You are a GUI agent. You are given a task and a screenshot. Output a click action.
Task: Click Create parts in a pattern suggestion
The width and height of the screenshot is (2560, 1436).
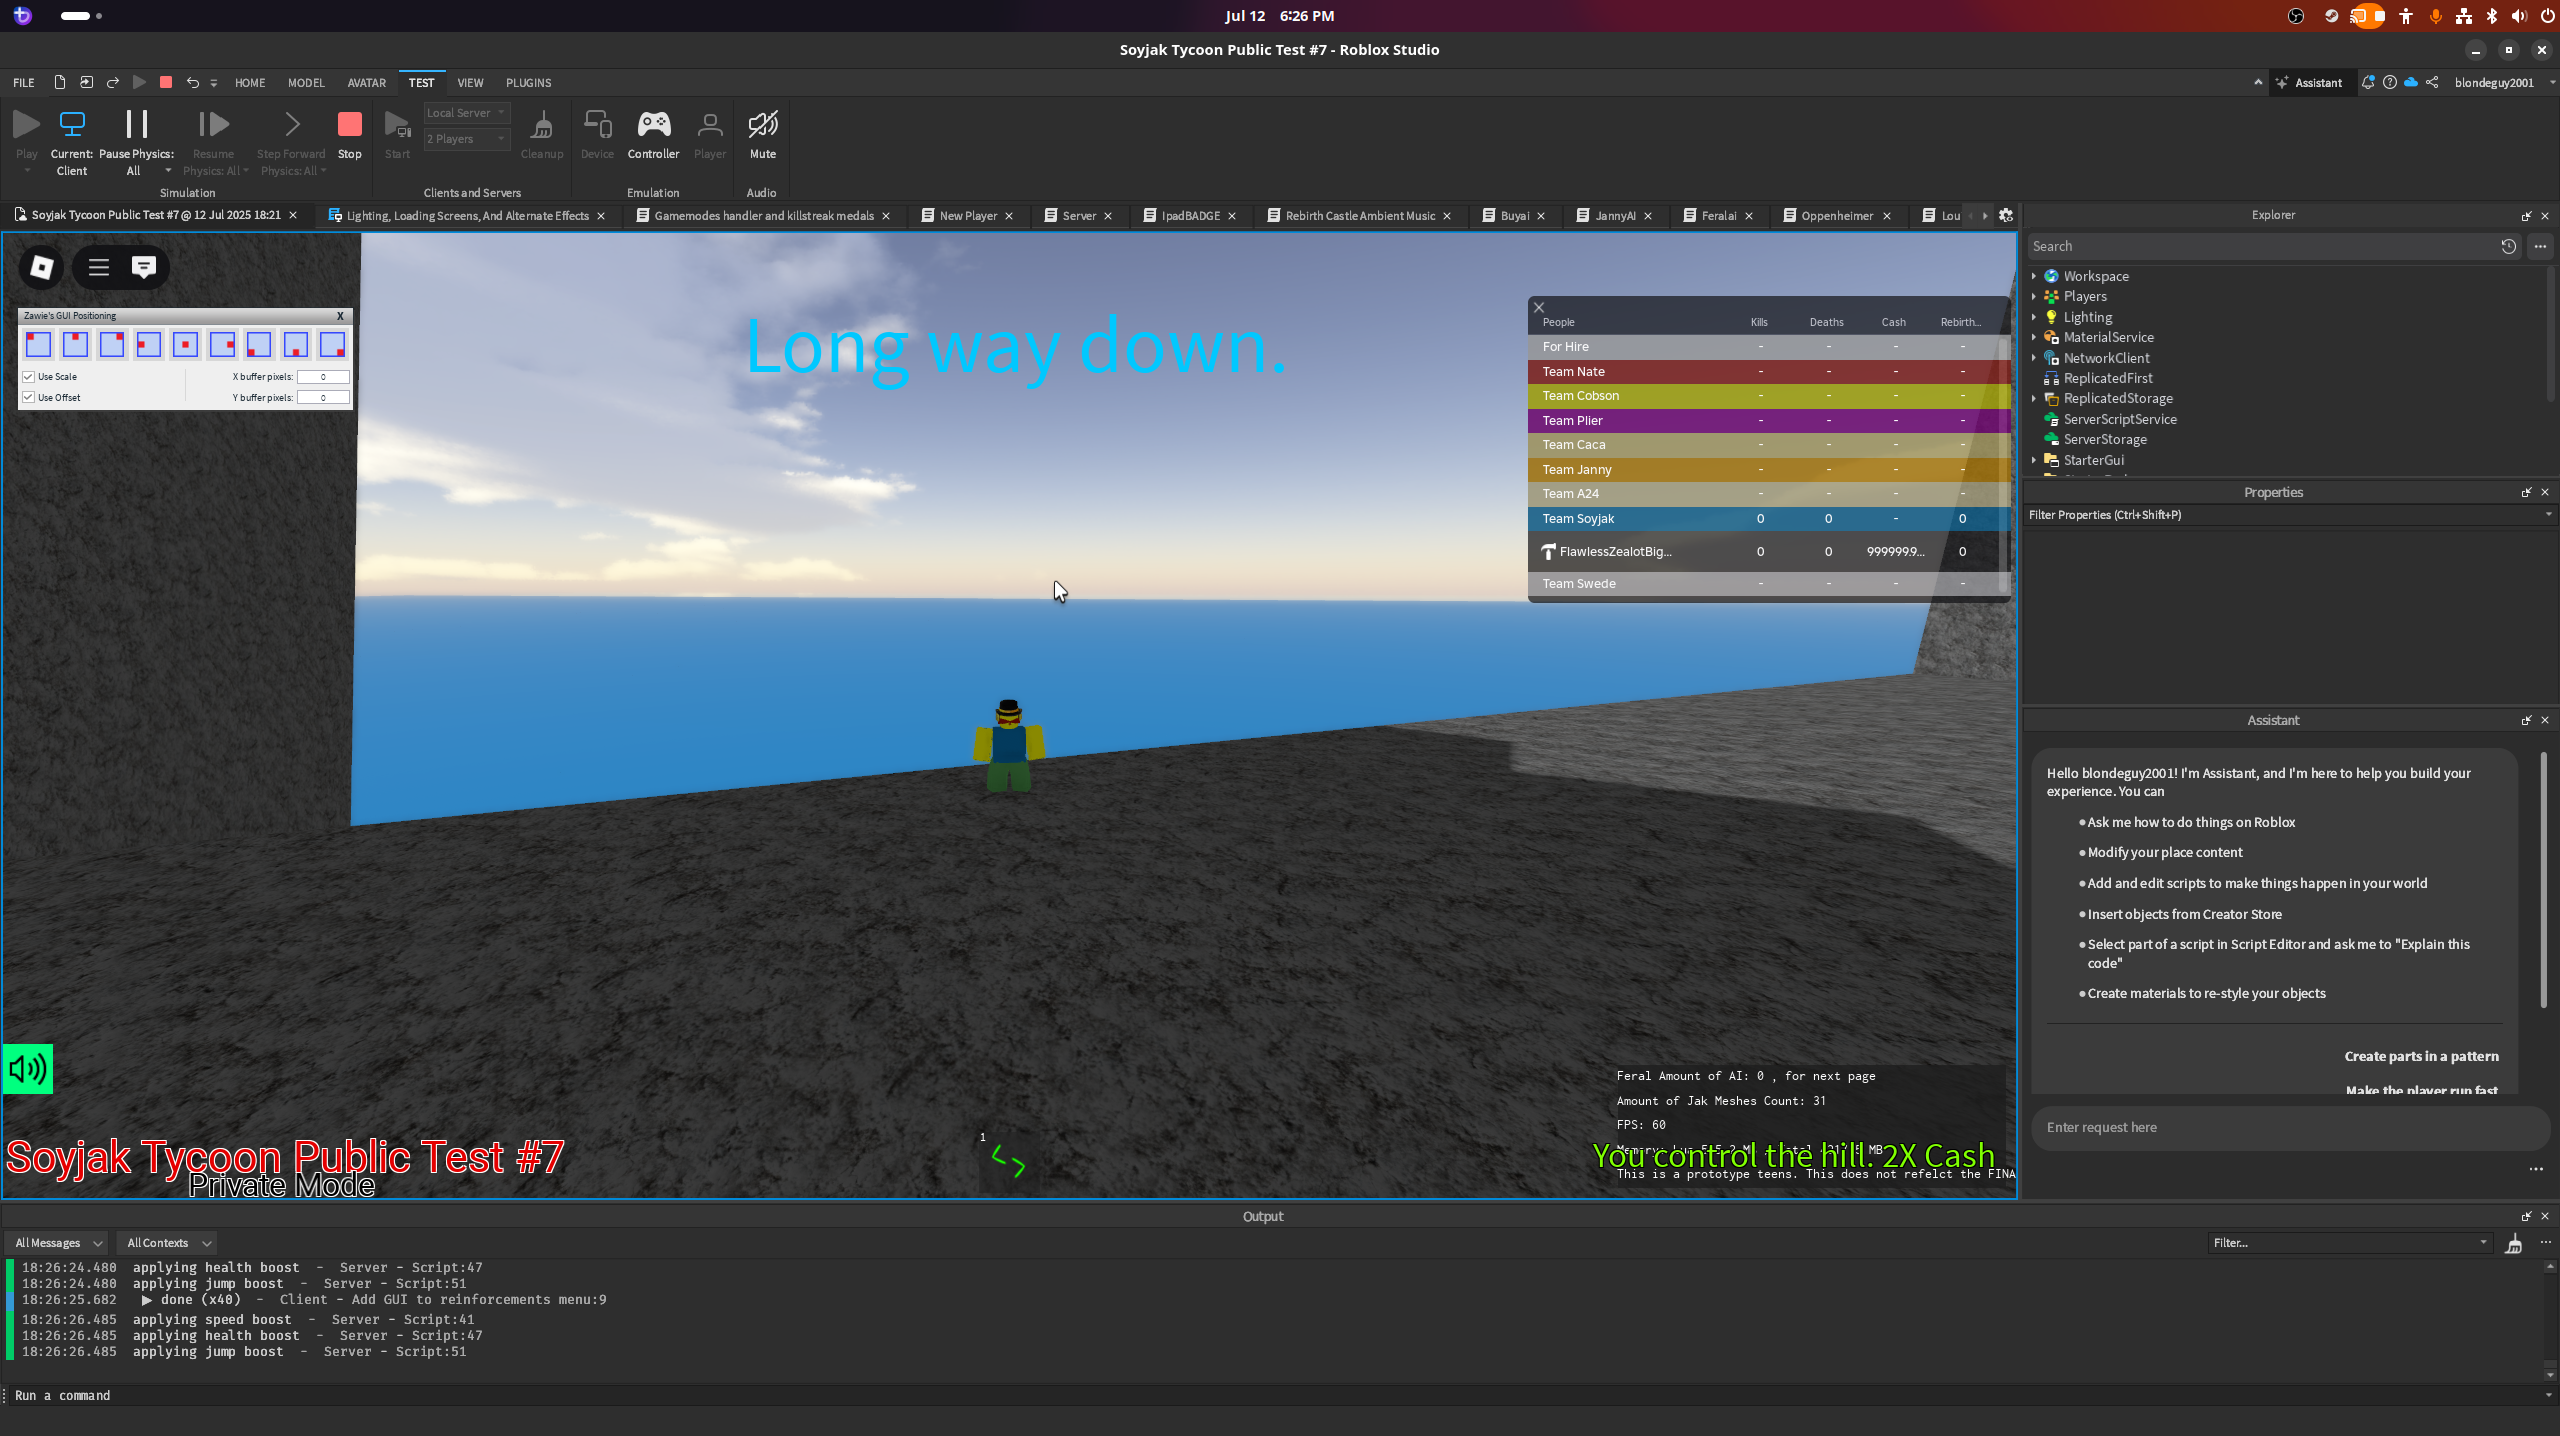2421,1056
